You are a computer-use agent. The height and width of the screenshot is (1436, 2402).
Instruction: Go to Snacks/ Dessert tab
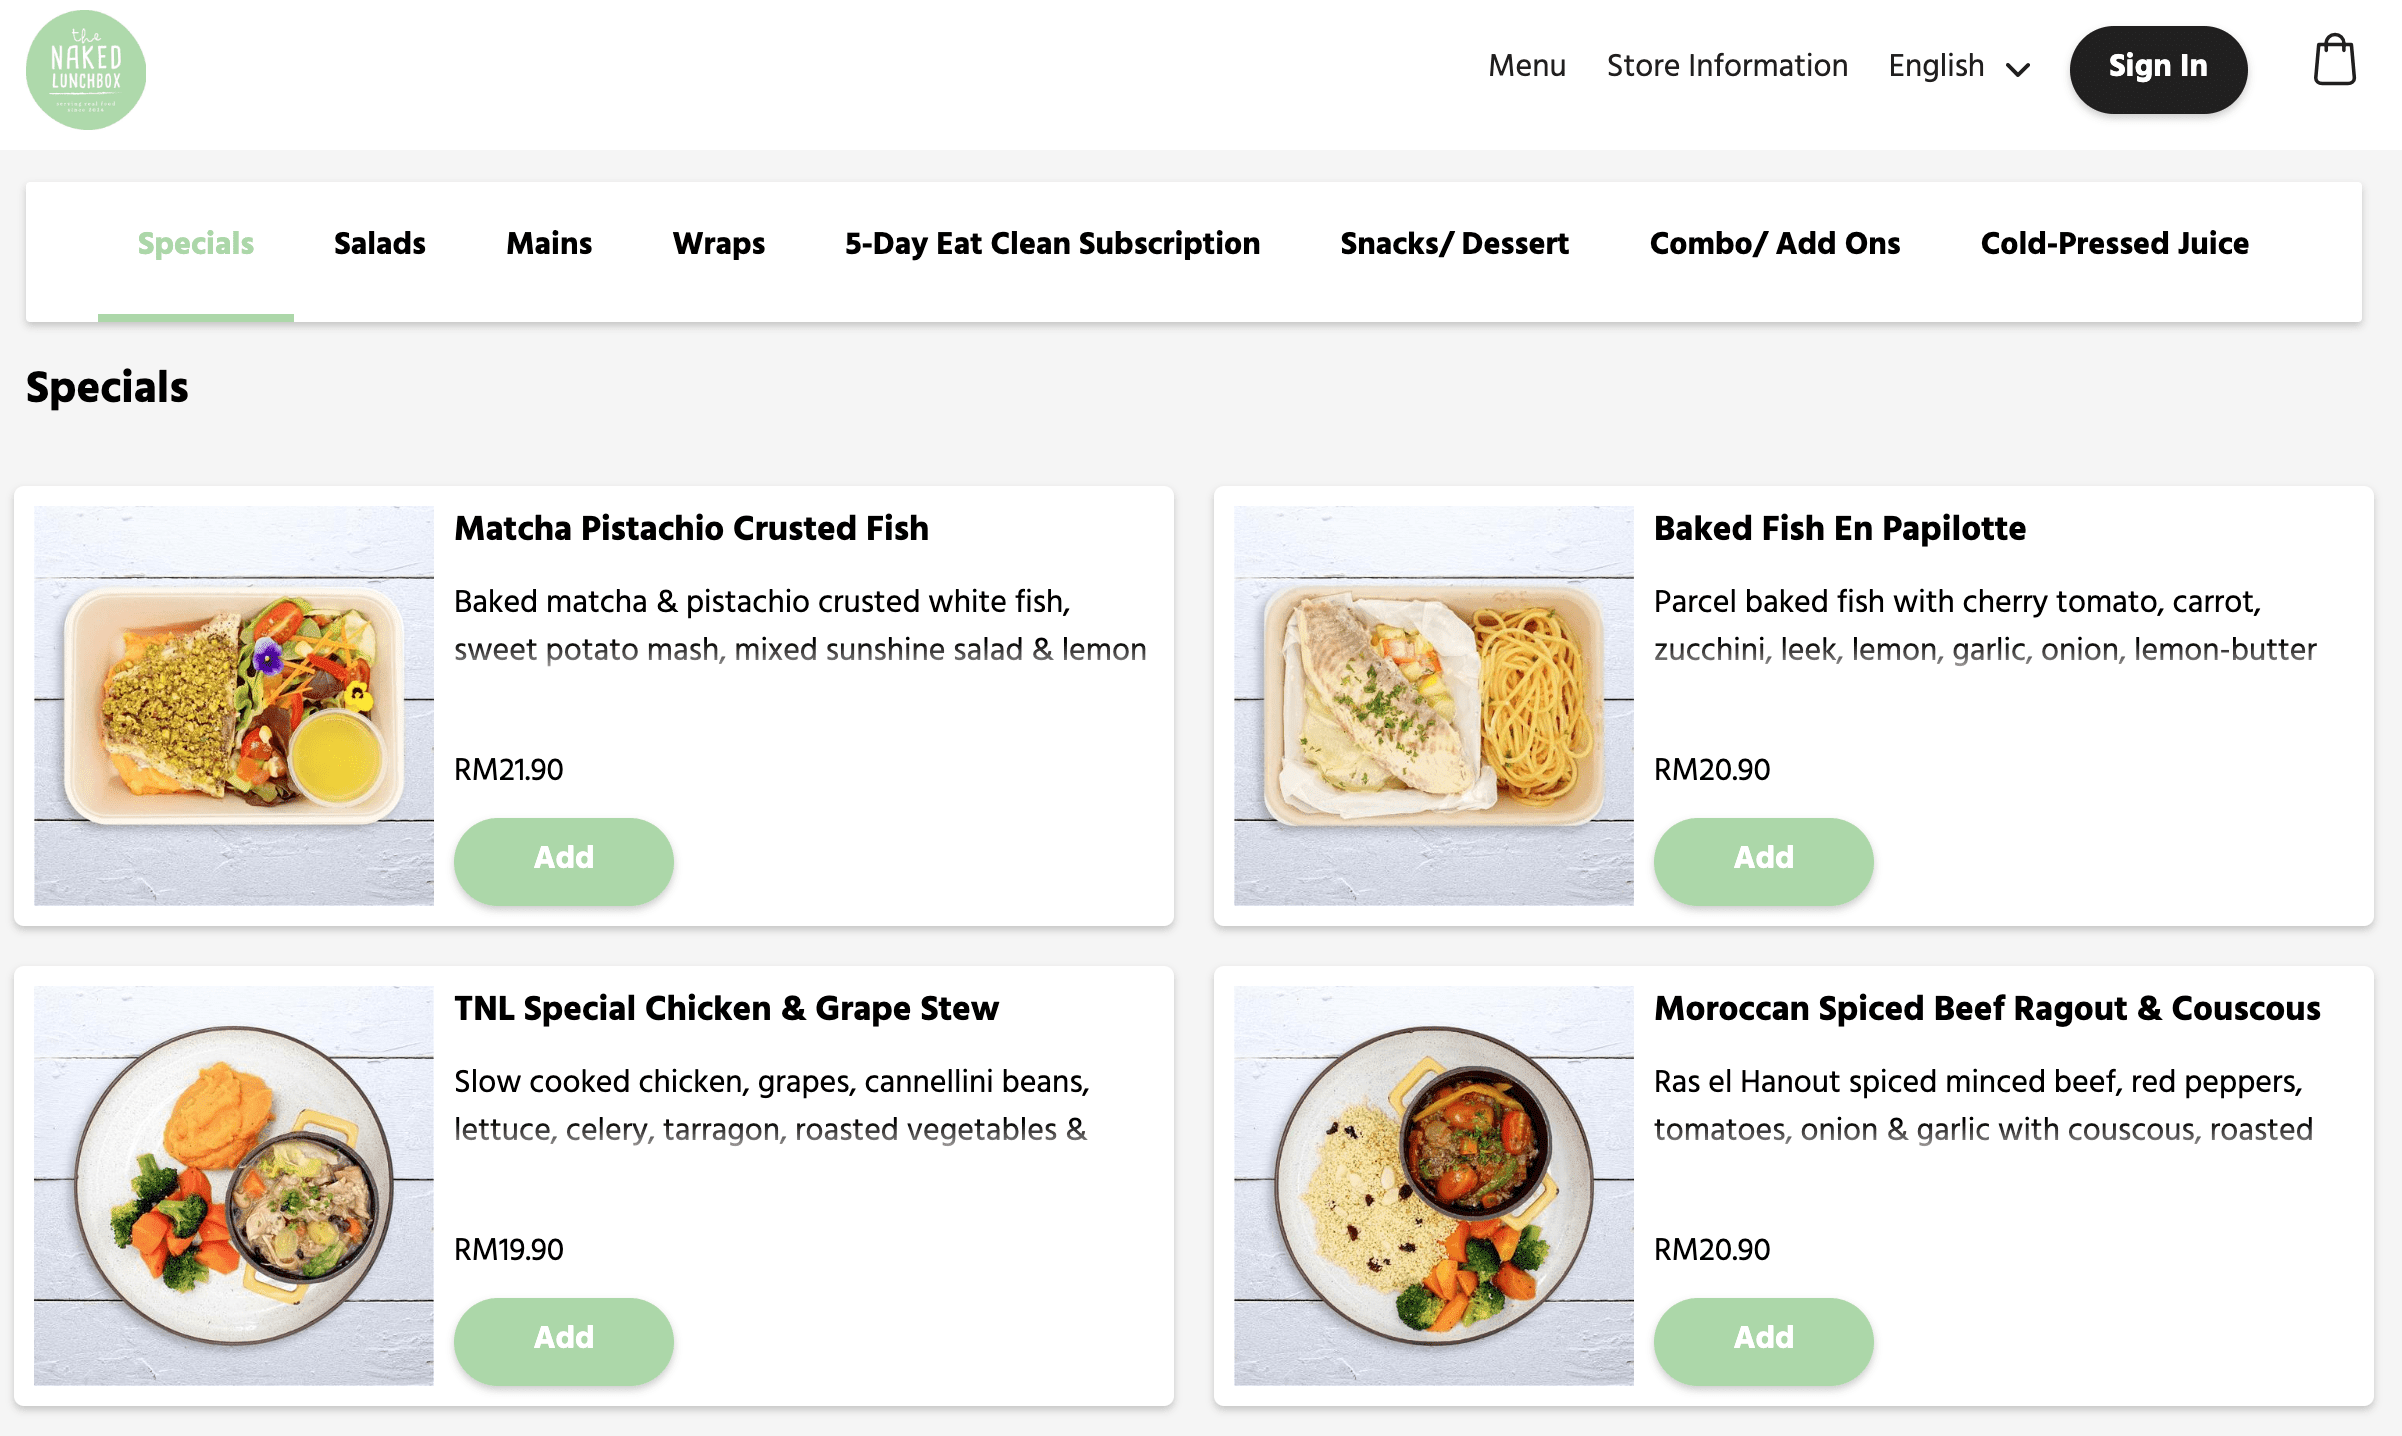[x=1455, y=244]
